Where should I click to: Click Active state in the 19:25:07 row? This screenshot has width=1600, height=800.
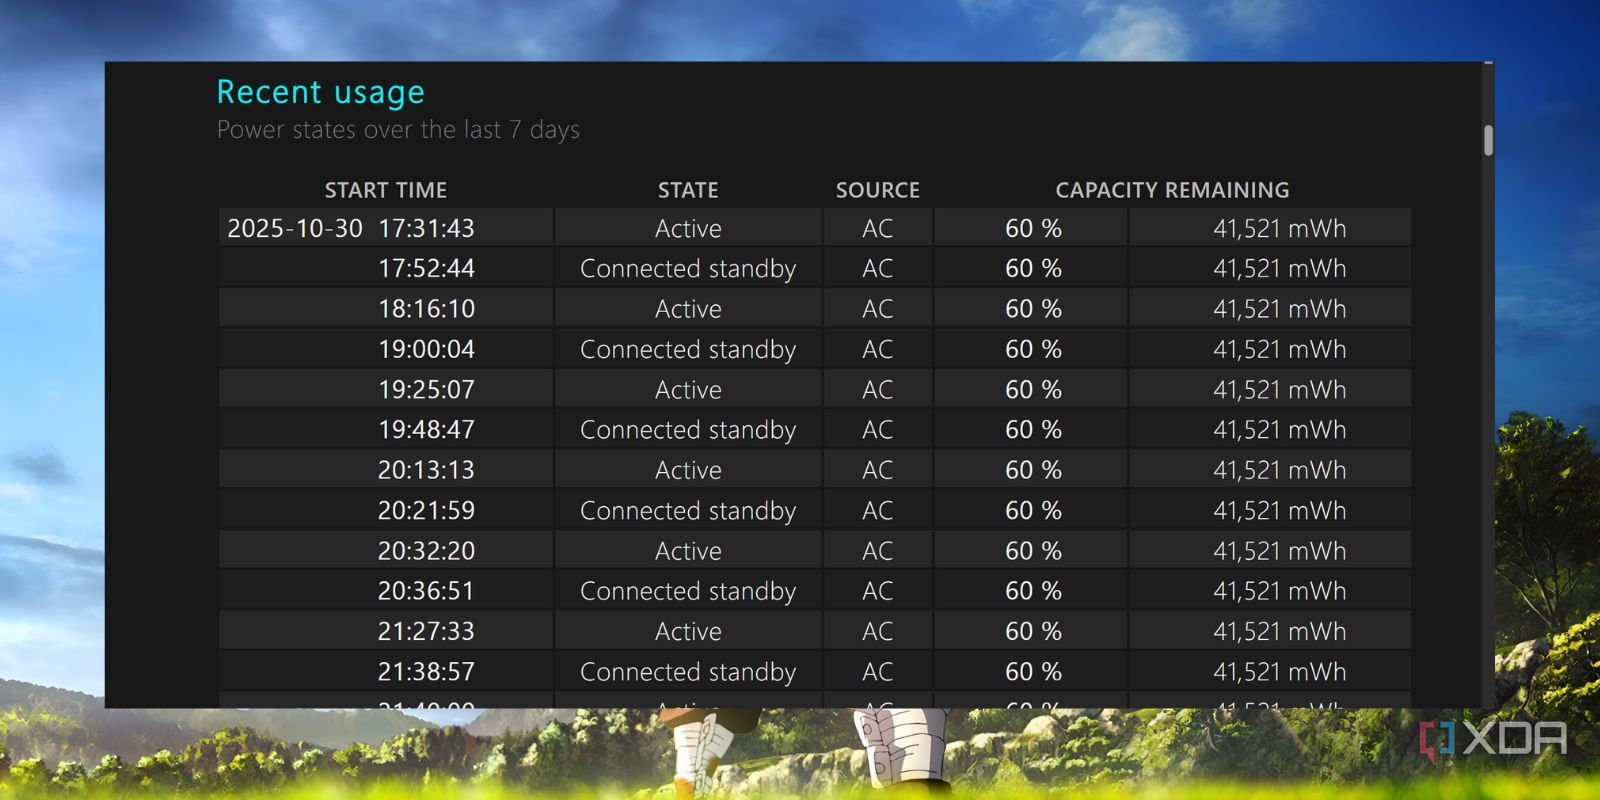pos(688,389)
